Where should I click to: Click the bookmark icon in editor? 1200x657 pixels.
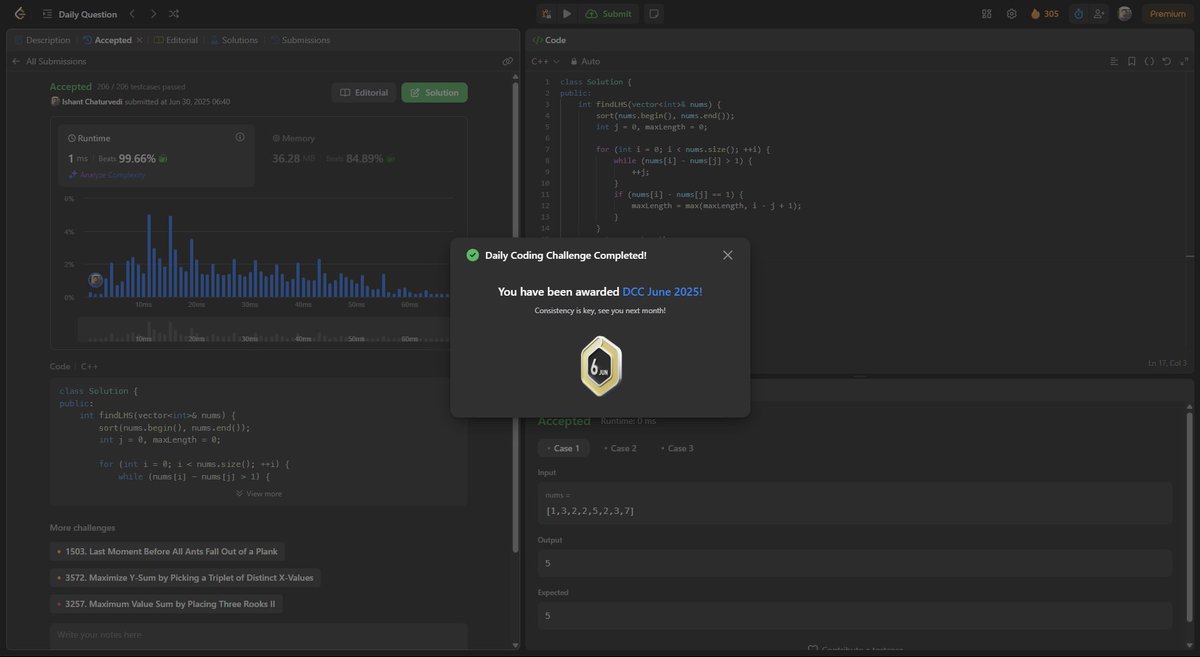1131,61
